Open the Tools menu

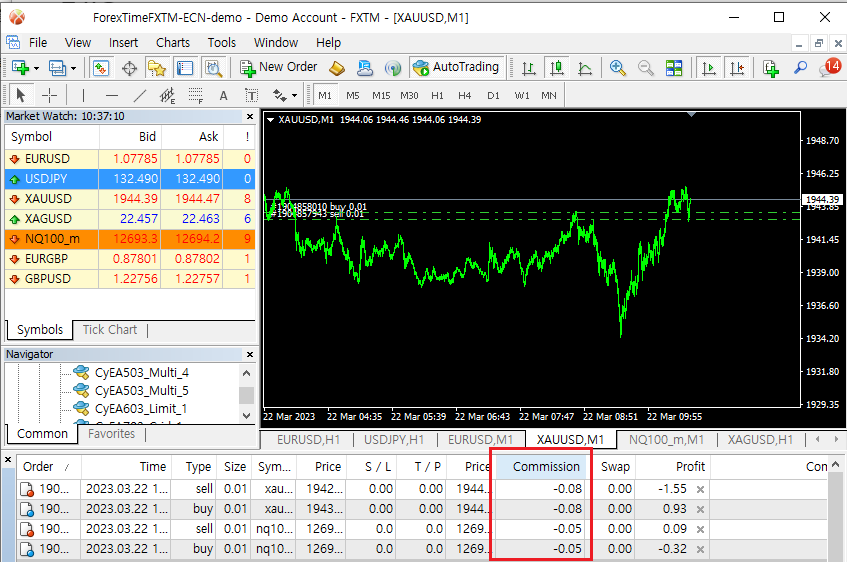(x=221, y=43)
